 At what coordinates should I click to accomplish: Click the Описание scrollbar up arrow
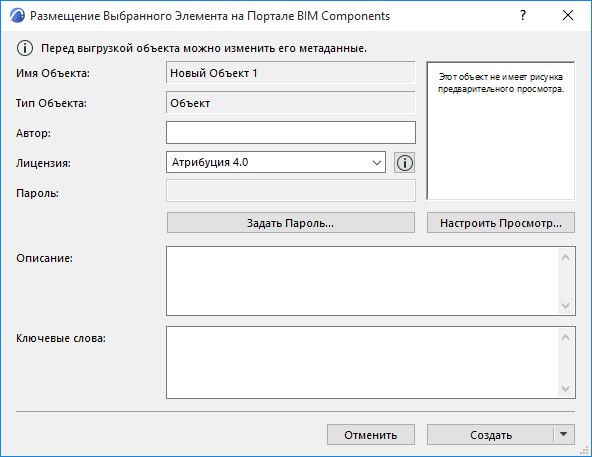coord(566,258)
